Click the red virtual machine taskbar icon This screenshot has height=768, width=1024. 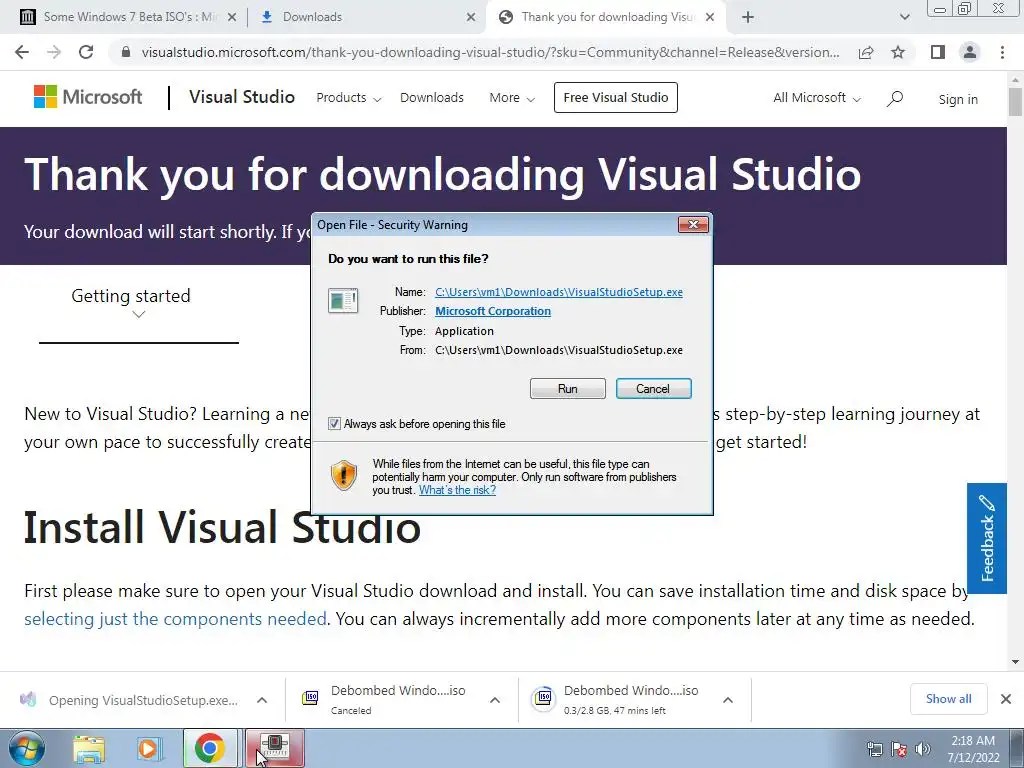(x=275, y=748)
